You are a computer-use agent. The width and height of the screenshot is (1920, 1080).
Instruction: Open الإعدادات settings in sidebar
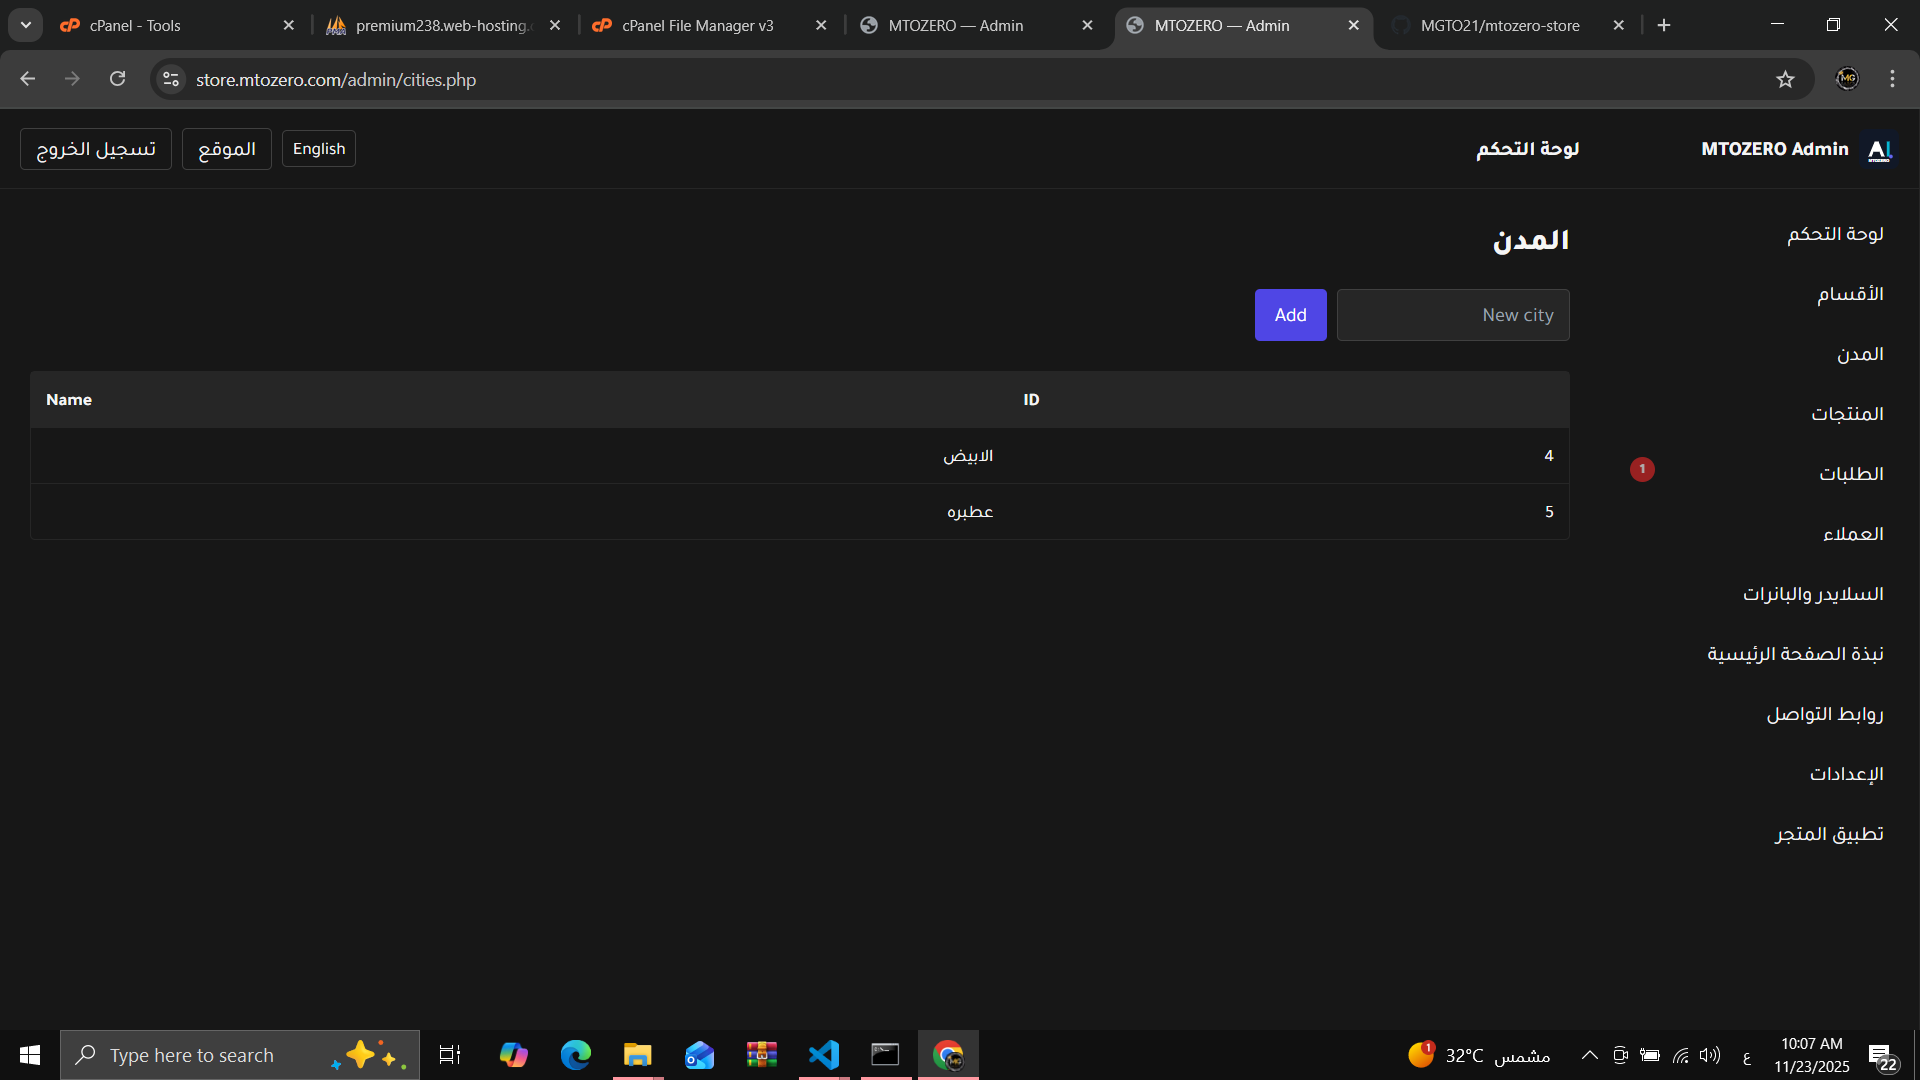(1846, 774)
